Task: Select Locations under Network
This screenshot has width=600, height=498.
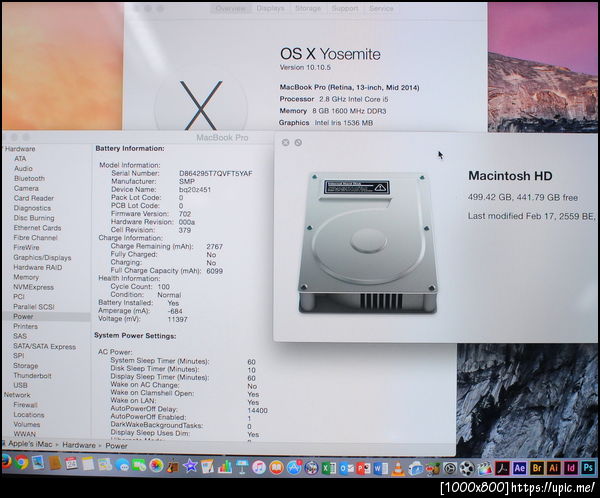Action: [x=29, y=415]
